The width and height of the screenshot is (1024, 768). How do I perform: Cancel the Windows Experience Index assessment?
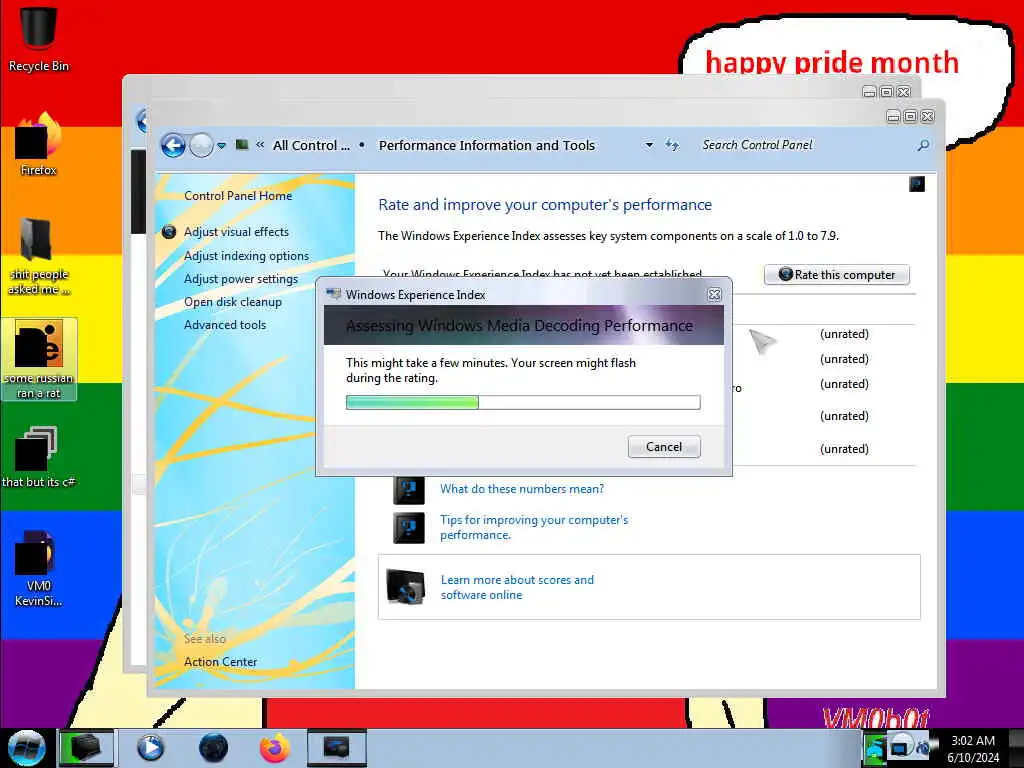pos(664,447)
